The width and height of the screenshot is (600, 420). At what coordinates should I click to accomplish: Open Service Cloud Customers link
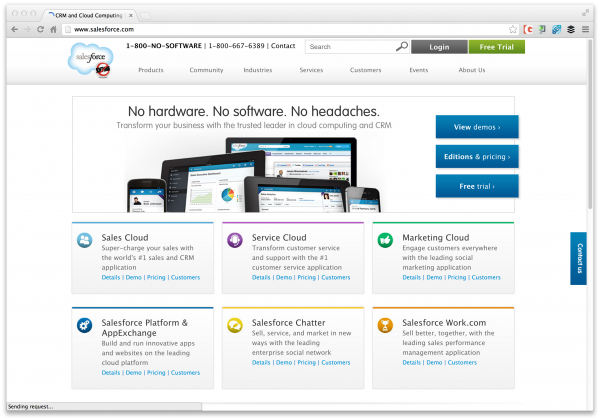(x=336, y=277)
